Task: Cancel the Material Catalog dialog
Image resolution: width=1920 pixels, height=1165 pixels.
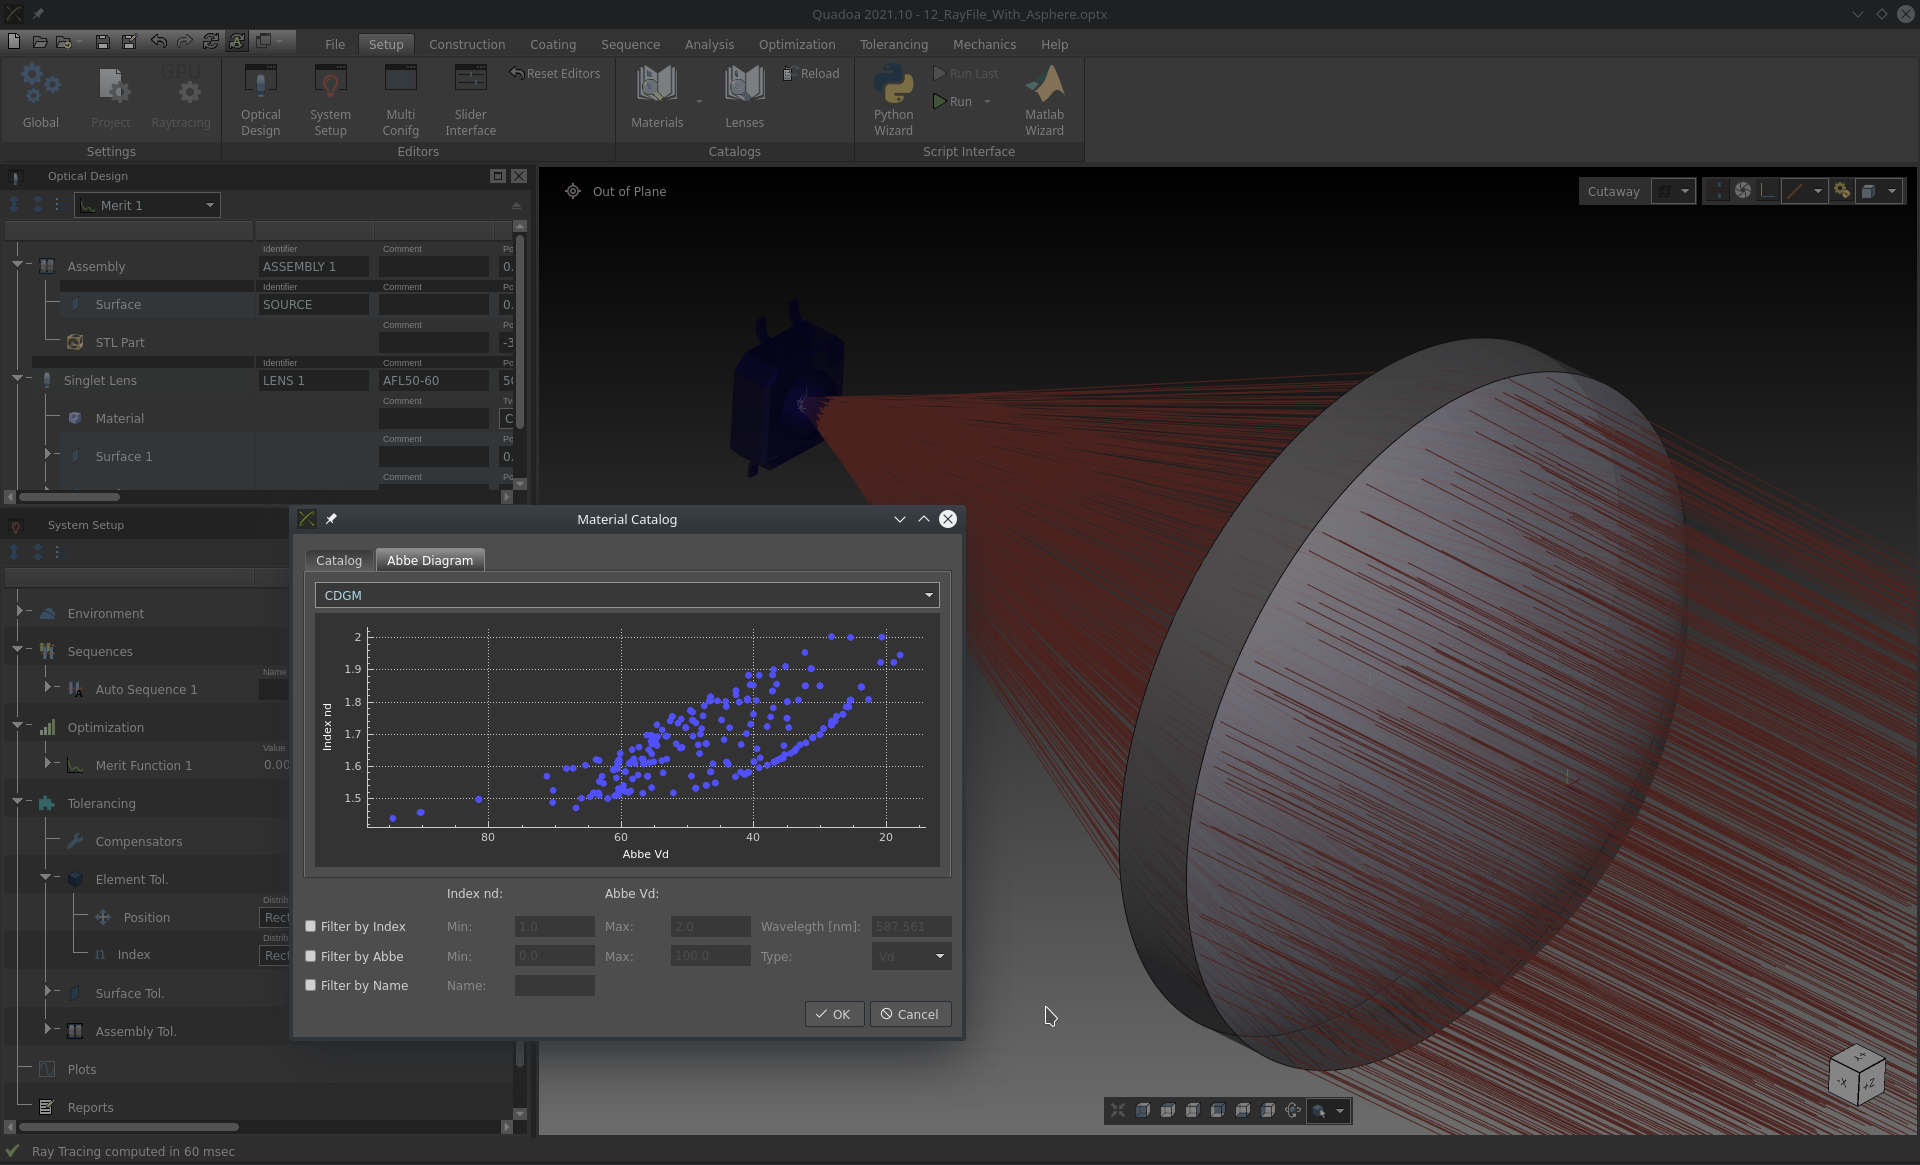Action: (910, 1014)
